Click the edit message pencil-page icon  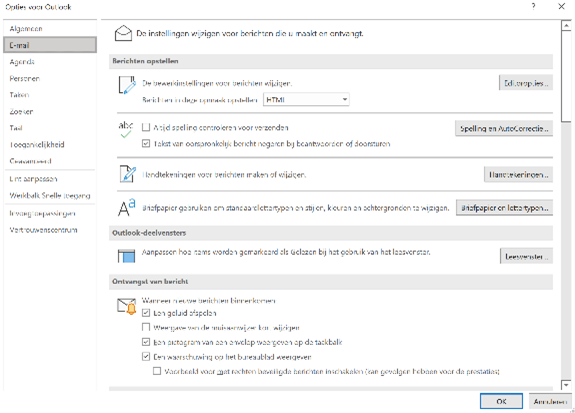[127, 85]
